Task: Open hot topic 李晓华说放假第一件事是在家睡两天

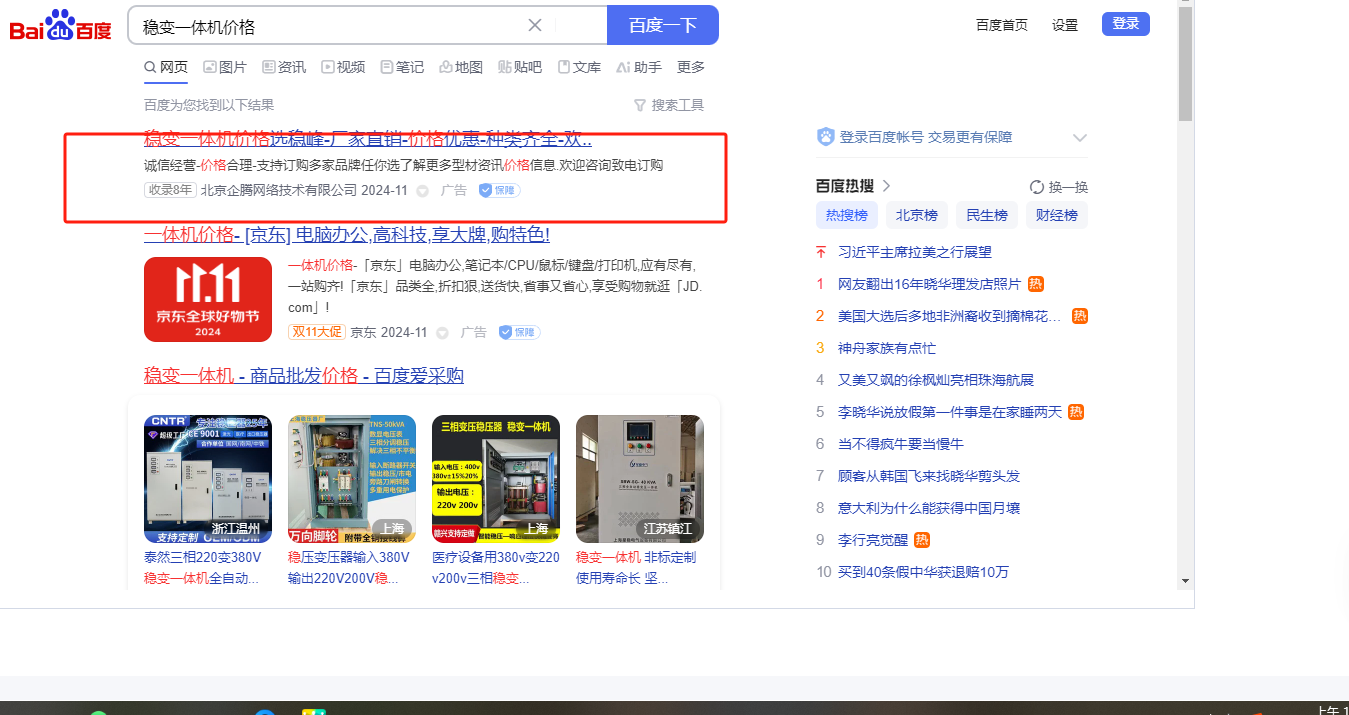Action: tap(950, 412)
